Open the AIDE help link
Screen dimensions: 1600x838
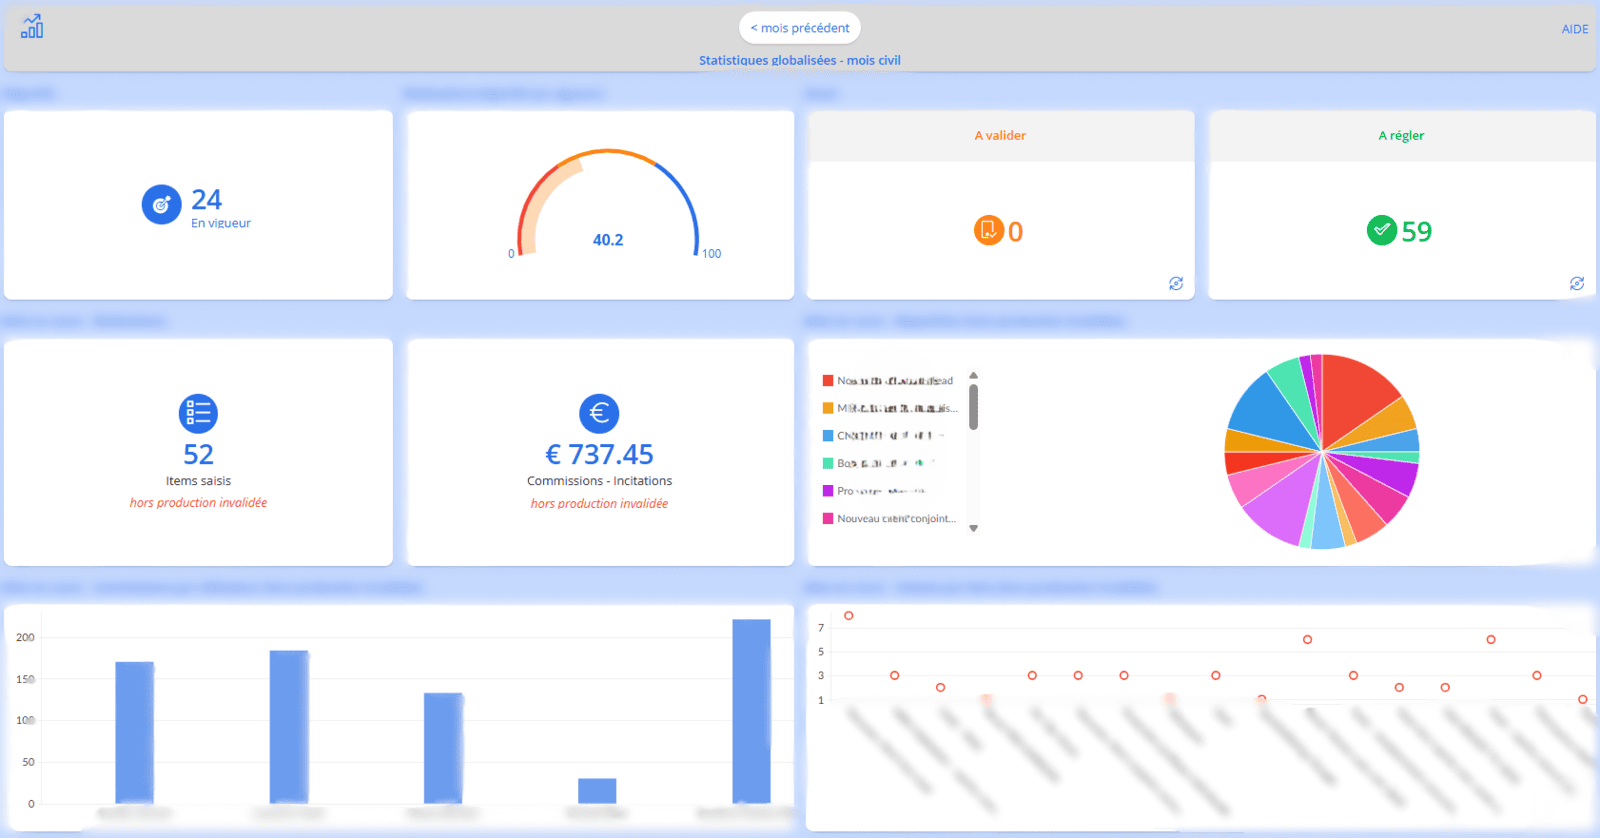1574,29
